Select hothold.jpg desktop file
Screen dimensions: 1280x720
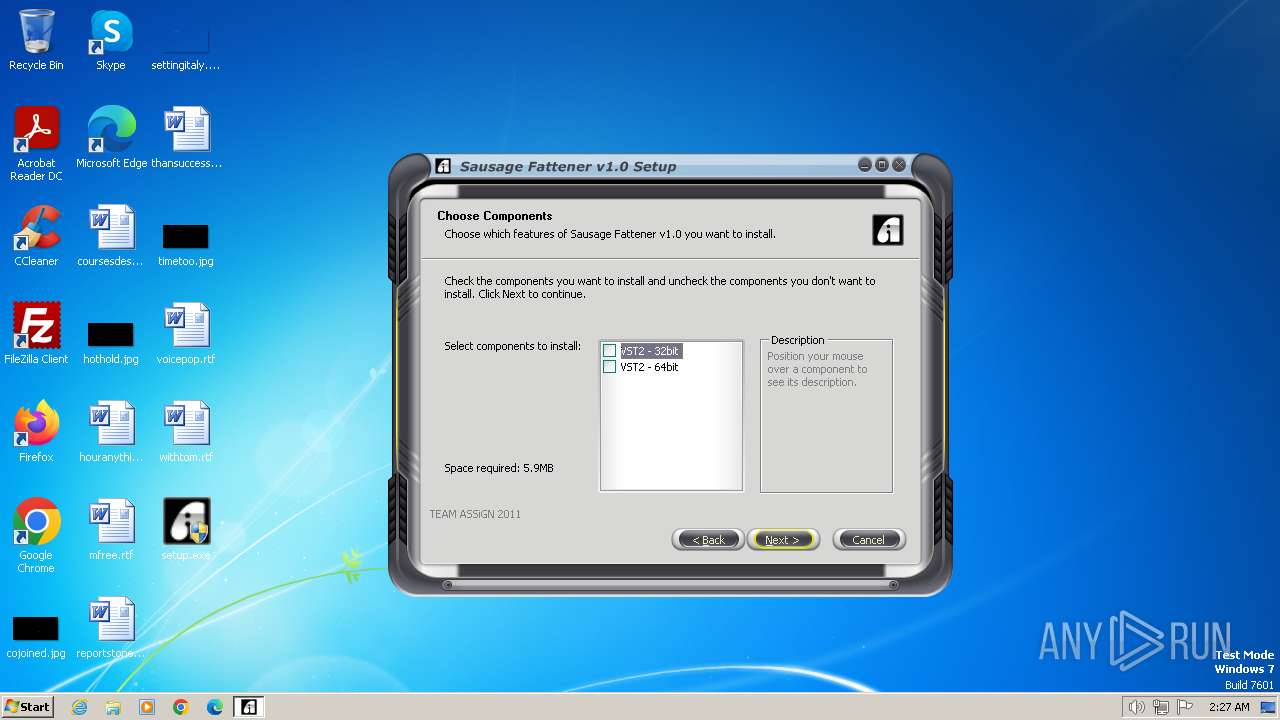(x=111, y=343)
